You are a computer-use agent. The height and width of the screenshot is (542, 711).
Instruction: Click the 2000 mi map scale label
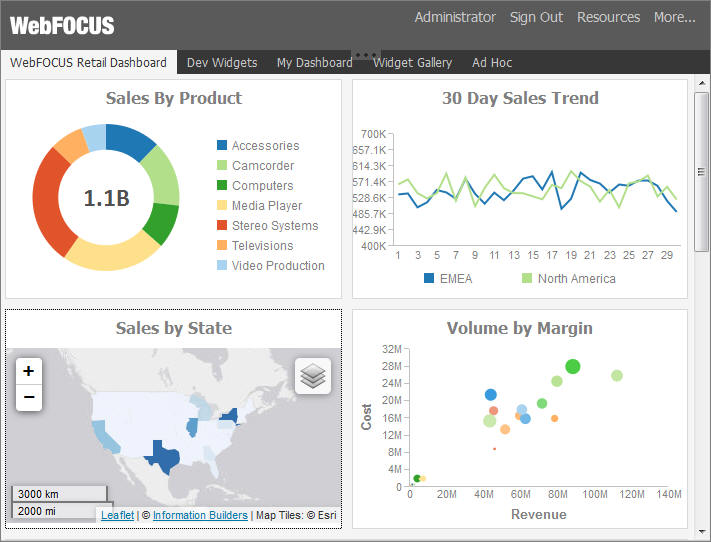pos(37,511)
